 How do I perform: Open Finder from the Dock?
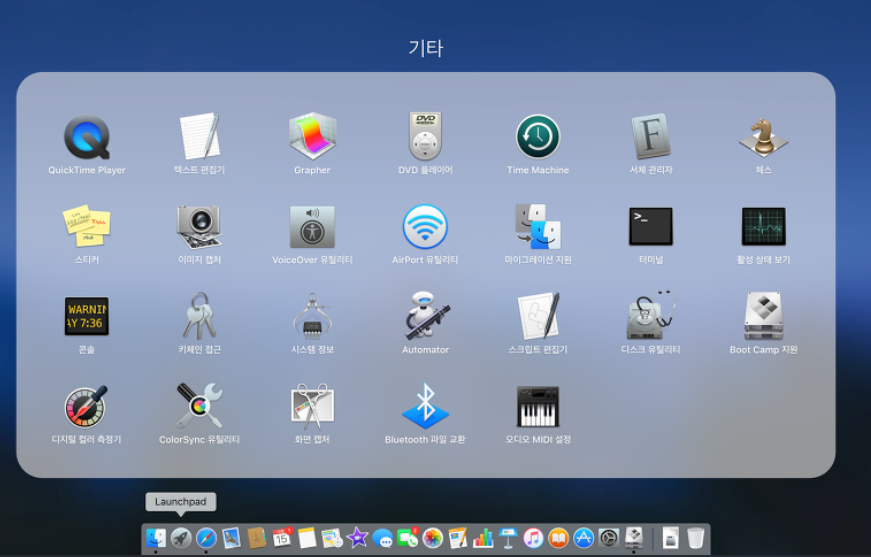click(x=156, y=538)
